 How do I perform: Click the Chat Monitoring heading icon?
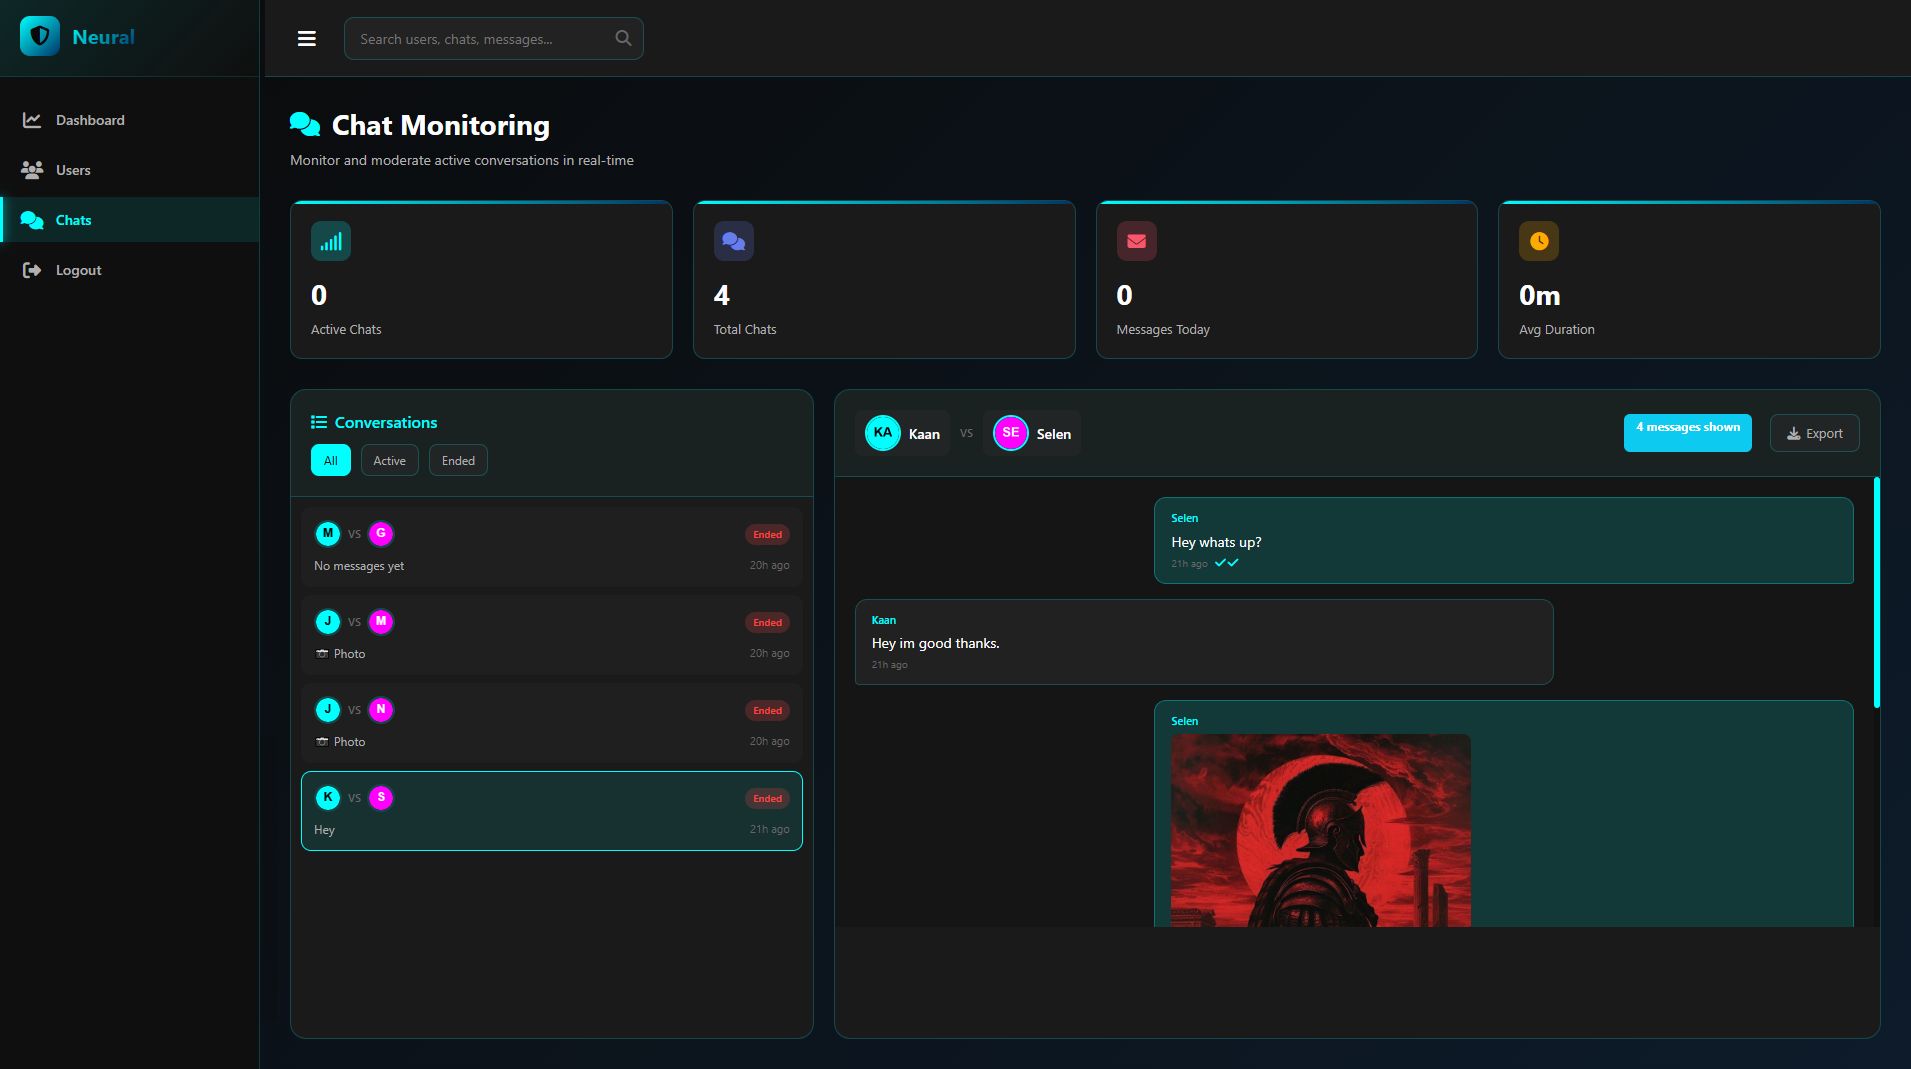click(x=305, y=124)
